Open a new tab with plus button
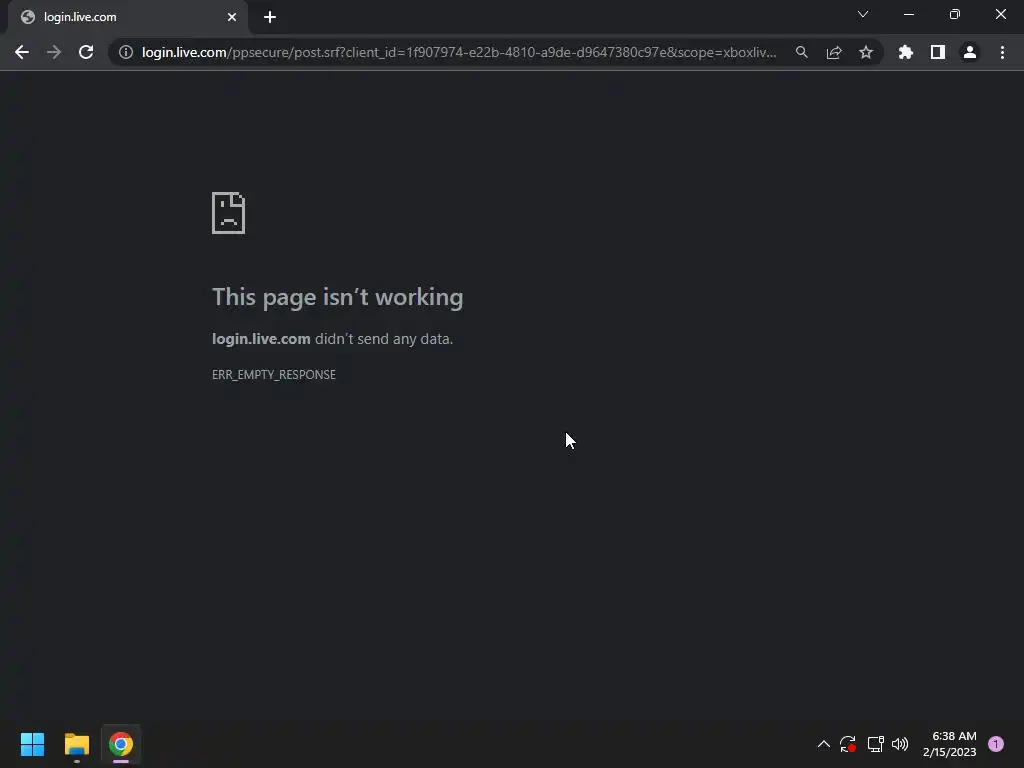The image size is (1024, 768). pos(270,17)
